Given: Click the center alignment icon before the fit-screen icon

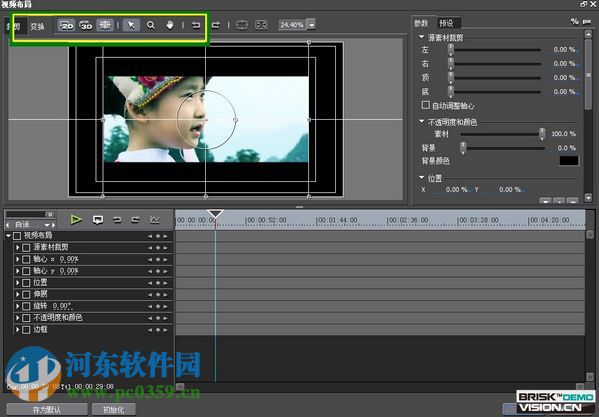Looking at the screenshot, I should click(x=241, y=25).
